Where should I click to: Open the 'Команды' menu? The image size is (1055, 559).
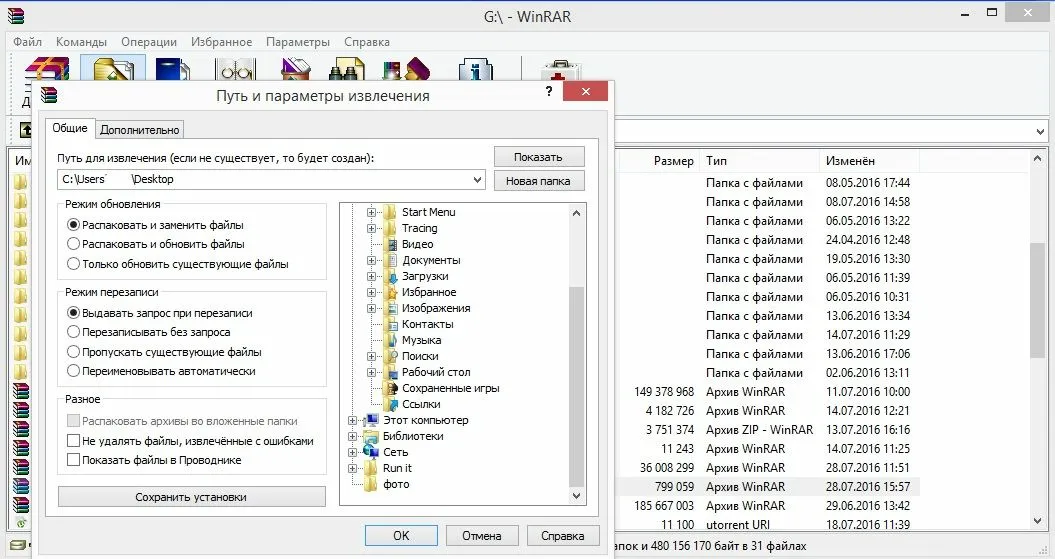(x=82, y=42)
